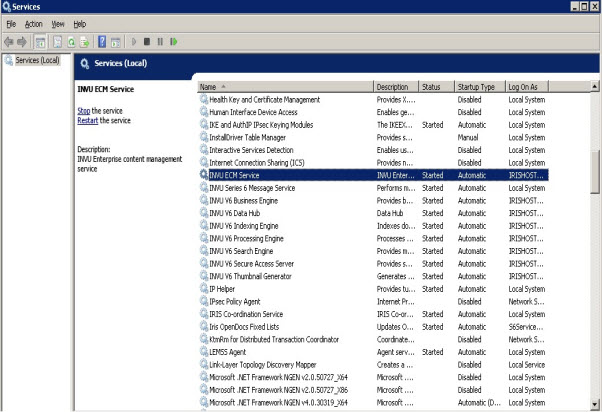The image size is (602, 412).
Task: Open the Help menu
Action: [79, 24]
